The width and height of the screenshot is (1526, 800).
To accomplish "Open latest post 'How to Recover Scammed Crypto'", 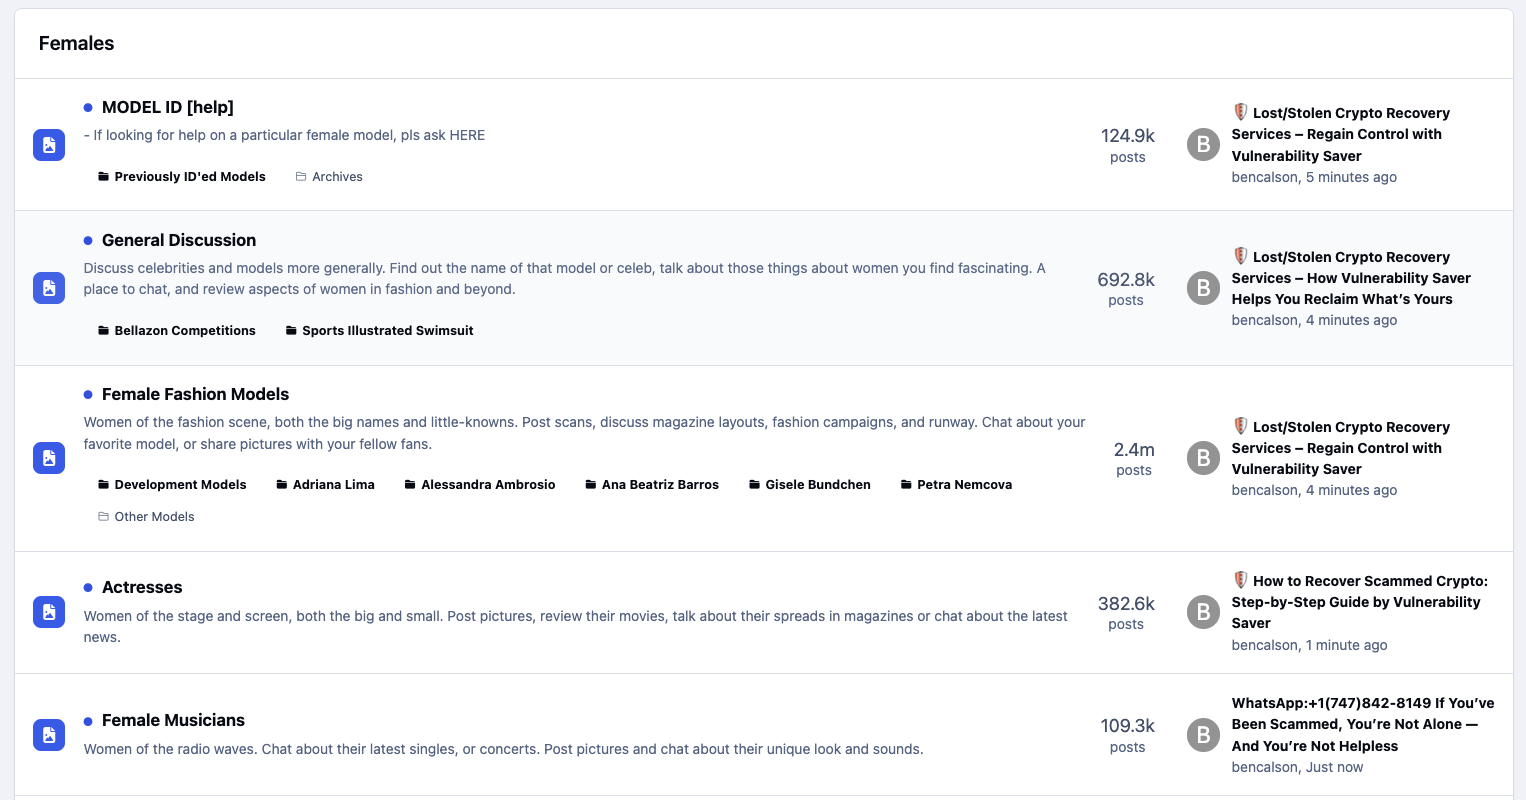I will (1359, 602).
